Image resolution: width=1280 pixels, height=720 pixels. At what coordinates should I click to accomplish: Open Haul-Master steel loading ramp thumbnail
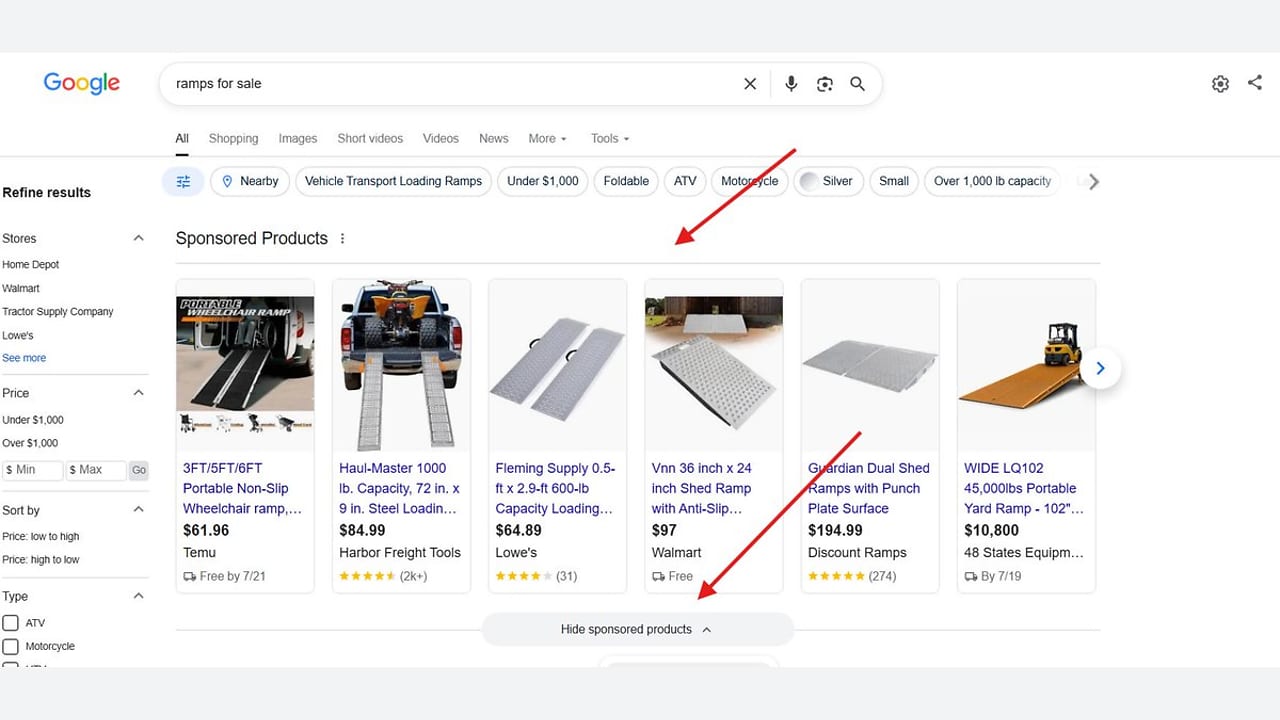(x=401, y=365)
